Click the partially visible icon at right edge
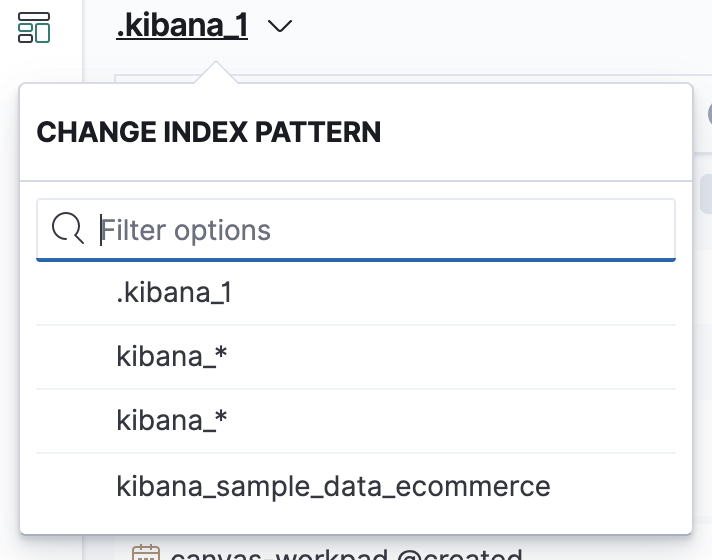This screenshot has height=560, width=712. click(x=708, y=112)
